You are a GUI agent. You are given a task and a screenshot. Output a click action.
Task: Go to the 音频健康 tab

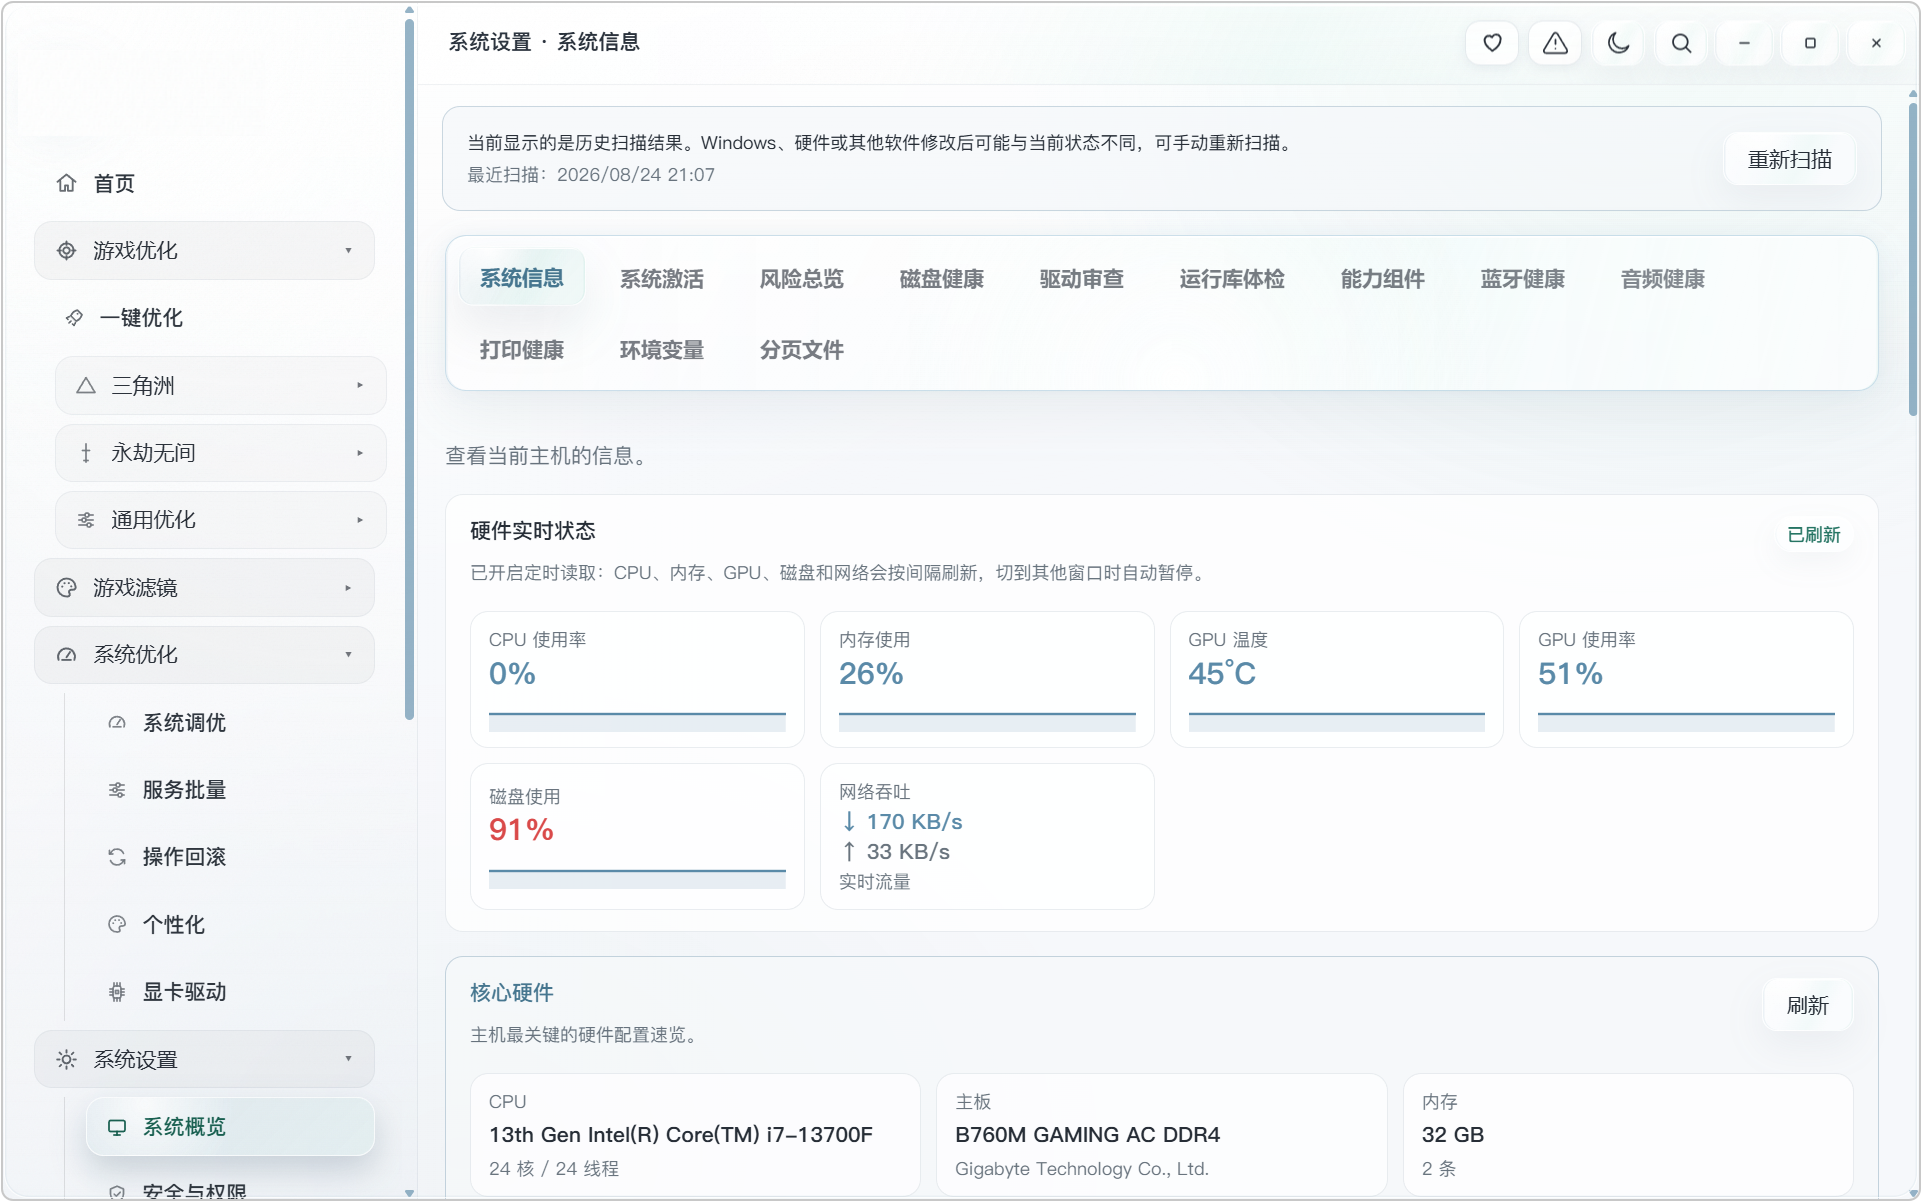click(1663, 279)
